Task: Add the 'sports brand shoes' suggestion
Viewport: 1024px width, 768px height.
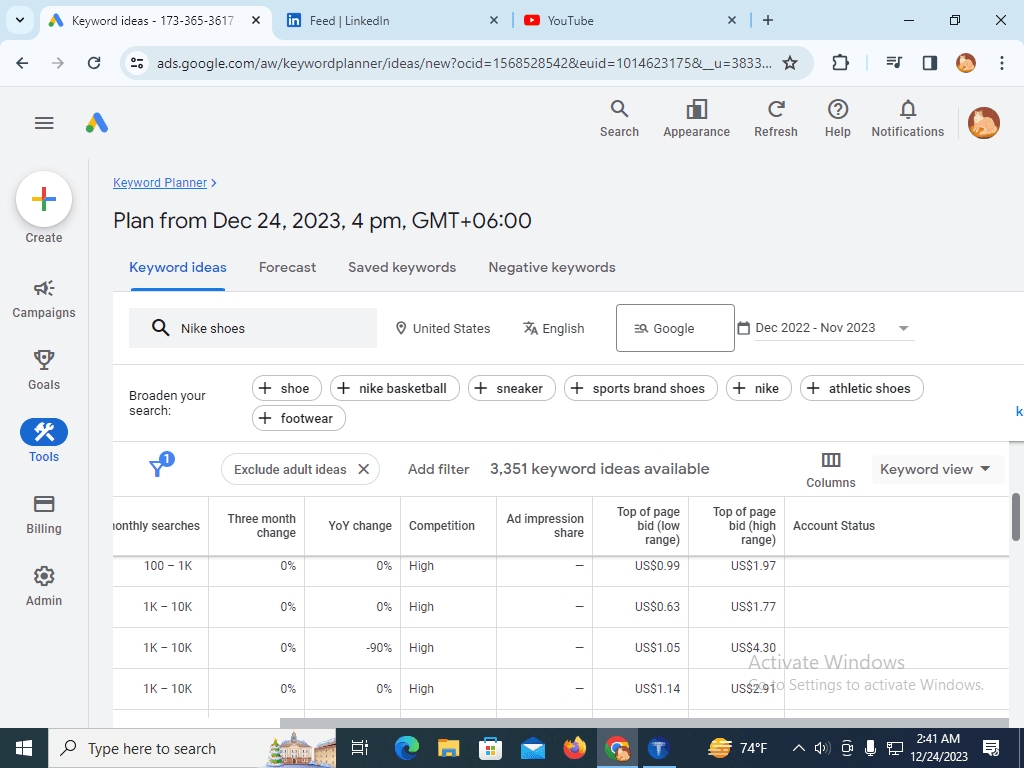Action: point(641,388)
